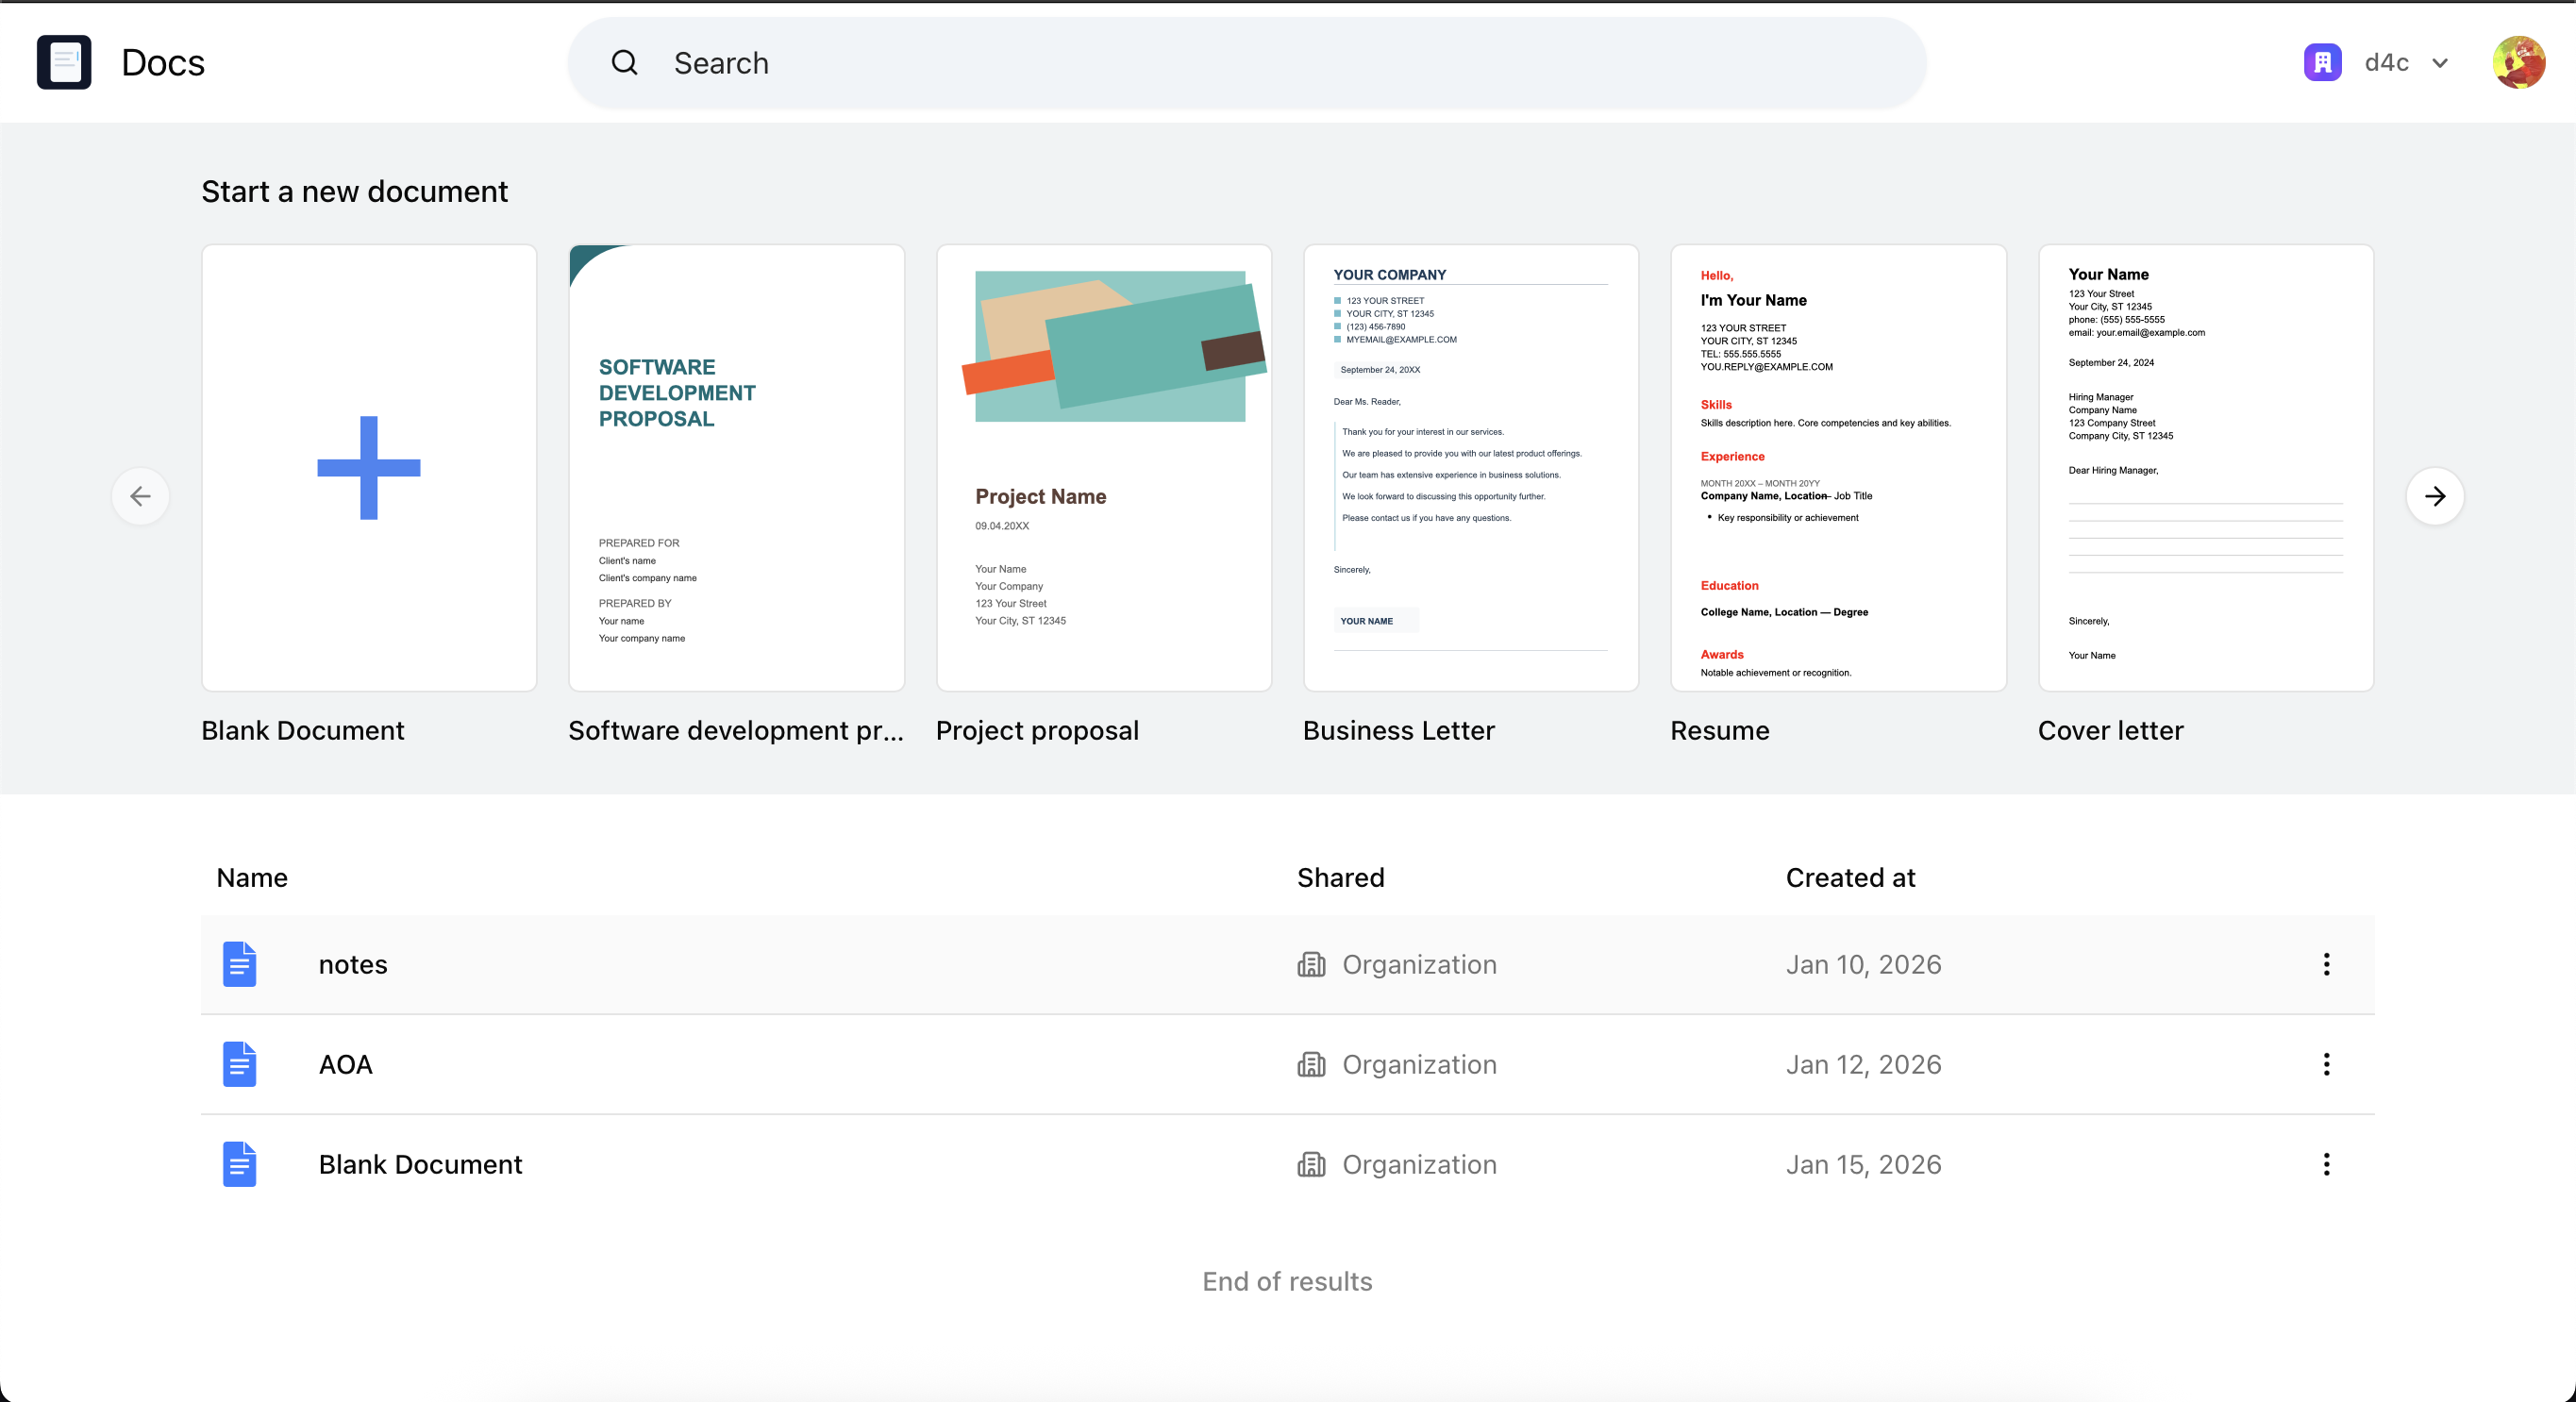Choose the Software development proposal template

click(736, 468)
